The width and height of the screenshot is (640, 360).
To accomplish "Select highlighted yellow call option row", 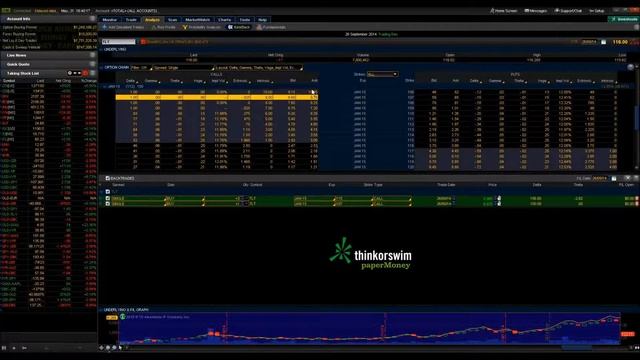I will tap(217, 98).
